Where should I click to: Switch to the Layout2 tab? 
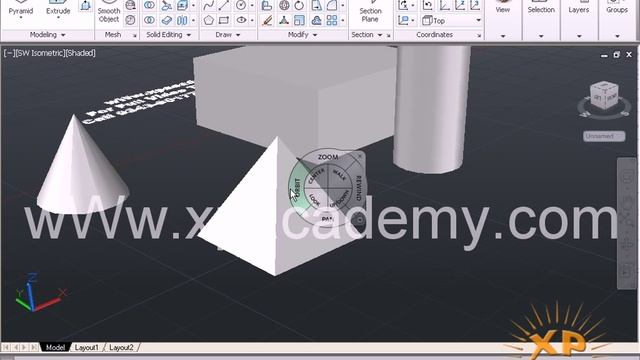pyautogui.click(x=122, y=347)
